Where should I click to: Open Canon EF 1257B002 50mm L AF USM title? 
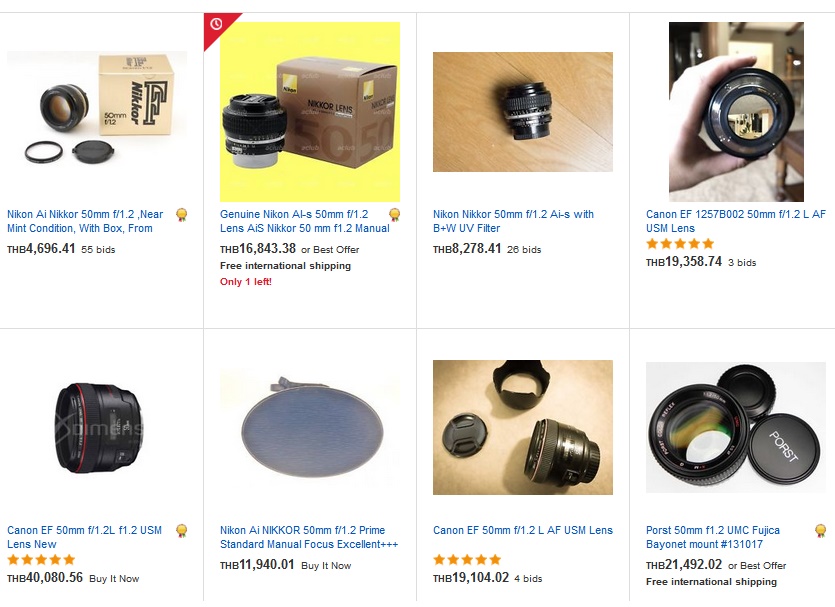[736, 221]
